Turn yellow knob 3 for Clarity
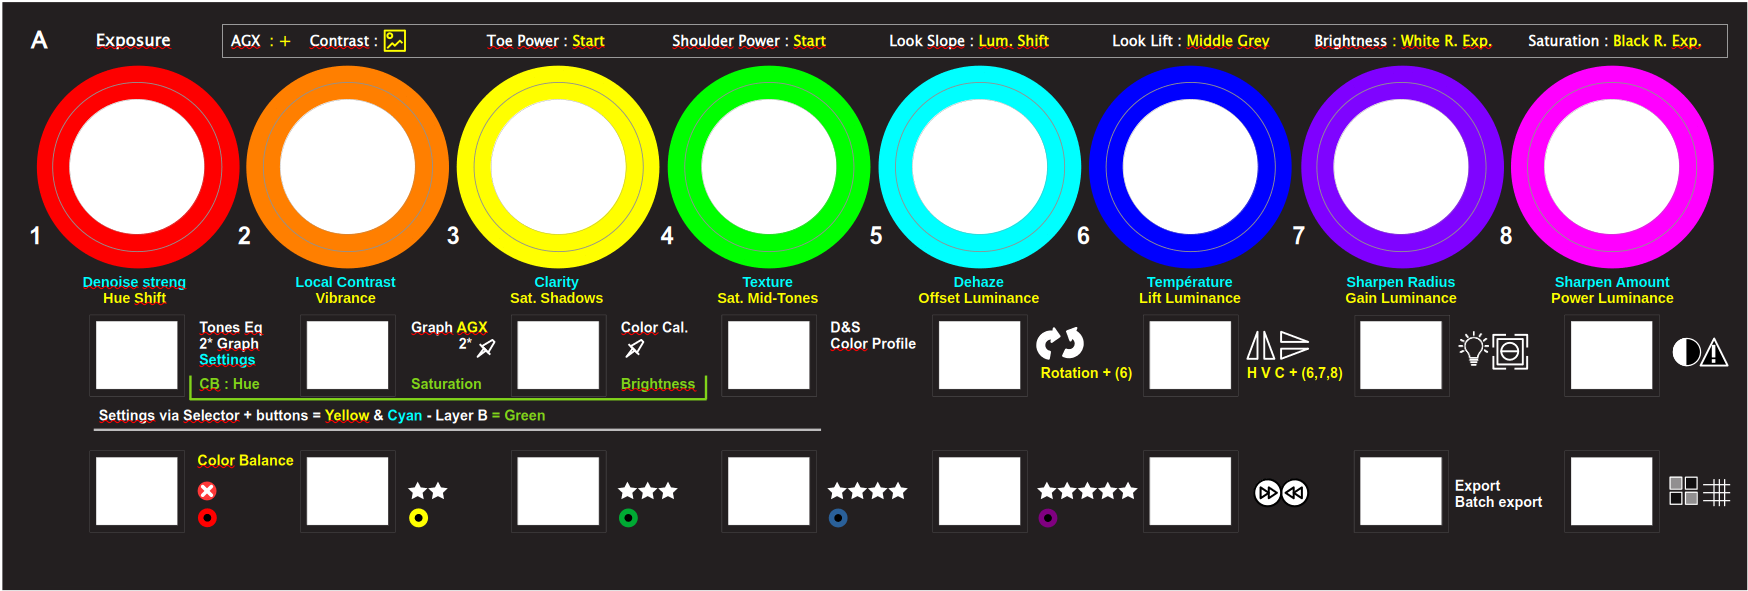The image size is (1748, 591). [x=558, y=167]
